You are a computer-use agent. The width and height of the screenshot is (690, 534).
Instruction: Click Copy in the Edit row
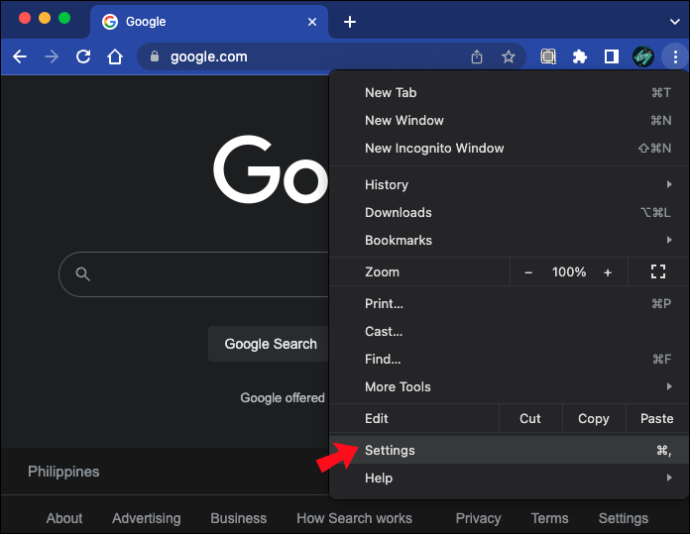(x=594, y=418)
